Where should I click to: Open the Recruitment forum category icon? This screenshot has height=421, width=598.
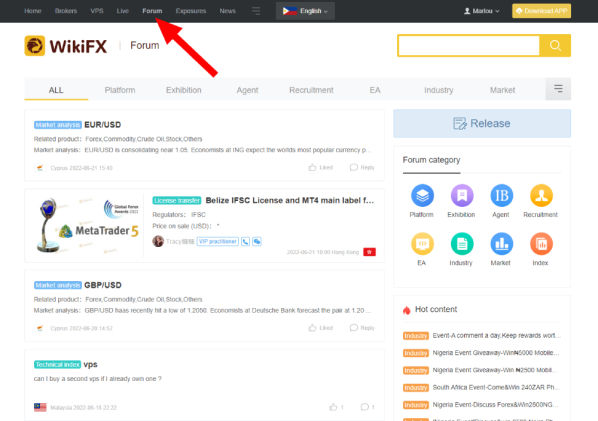tap(541, 196)
